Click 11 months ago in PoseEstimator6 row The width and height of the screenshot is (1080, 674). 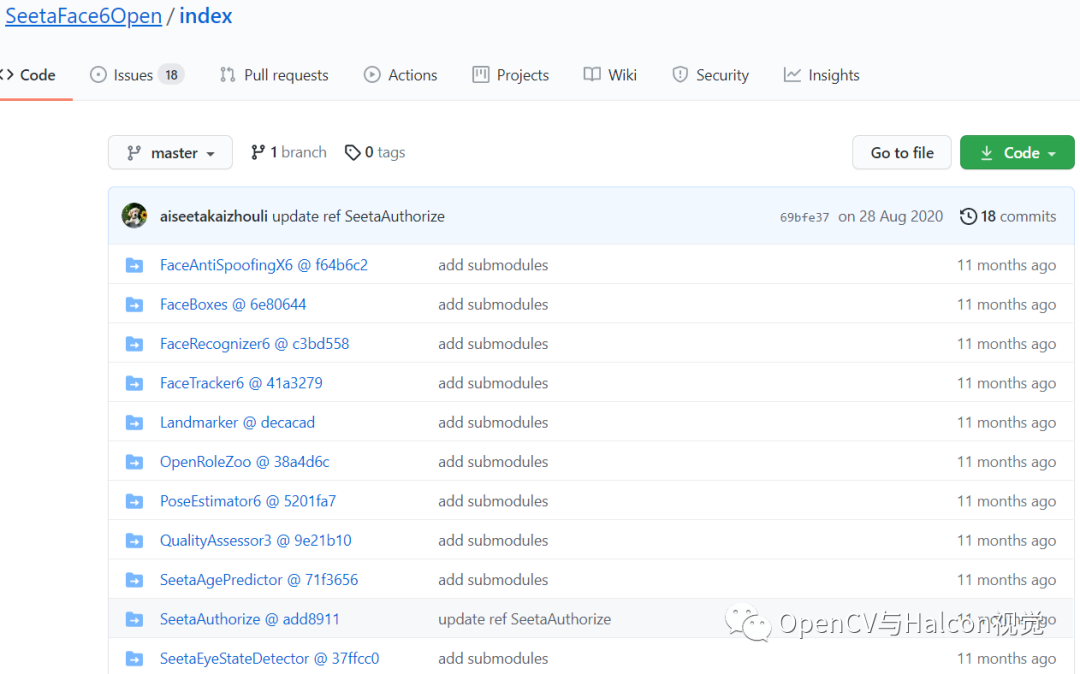[x=1006, y=501]
